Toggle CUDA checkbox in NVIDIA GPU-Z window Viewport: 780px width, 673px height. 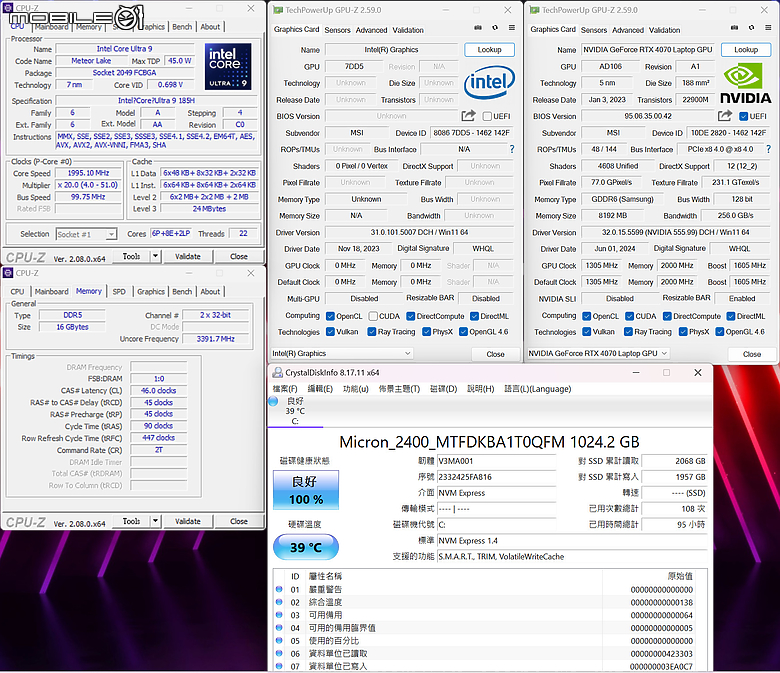[x=630, y=316]
